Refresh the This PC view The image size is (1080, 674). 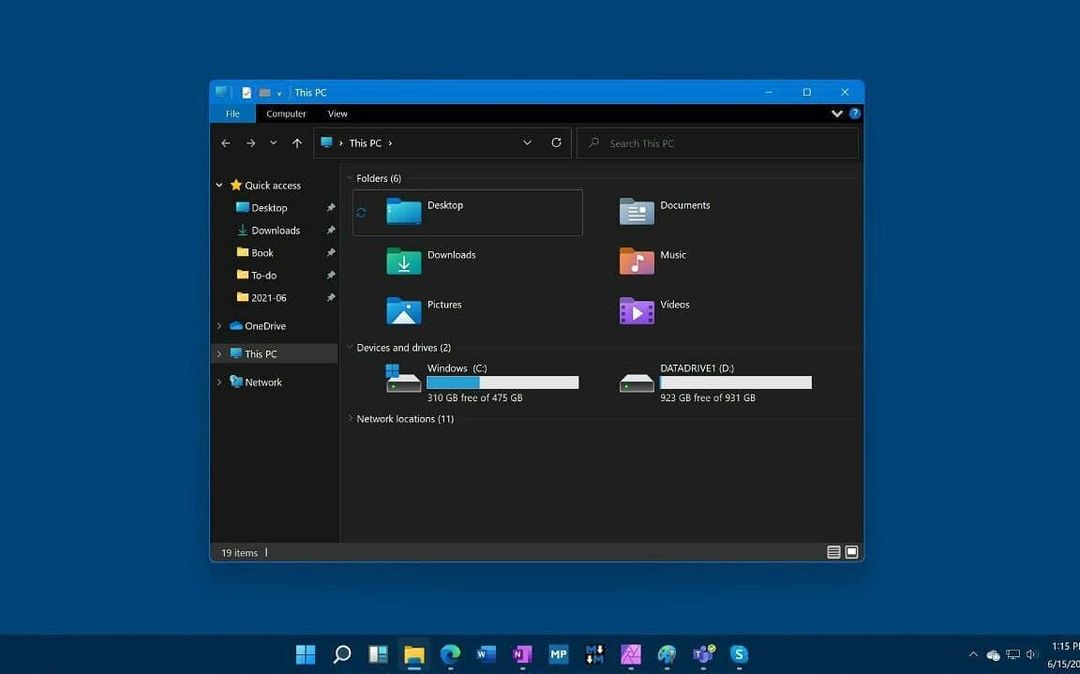[557, 143]
